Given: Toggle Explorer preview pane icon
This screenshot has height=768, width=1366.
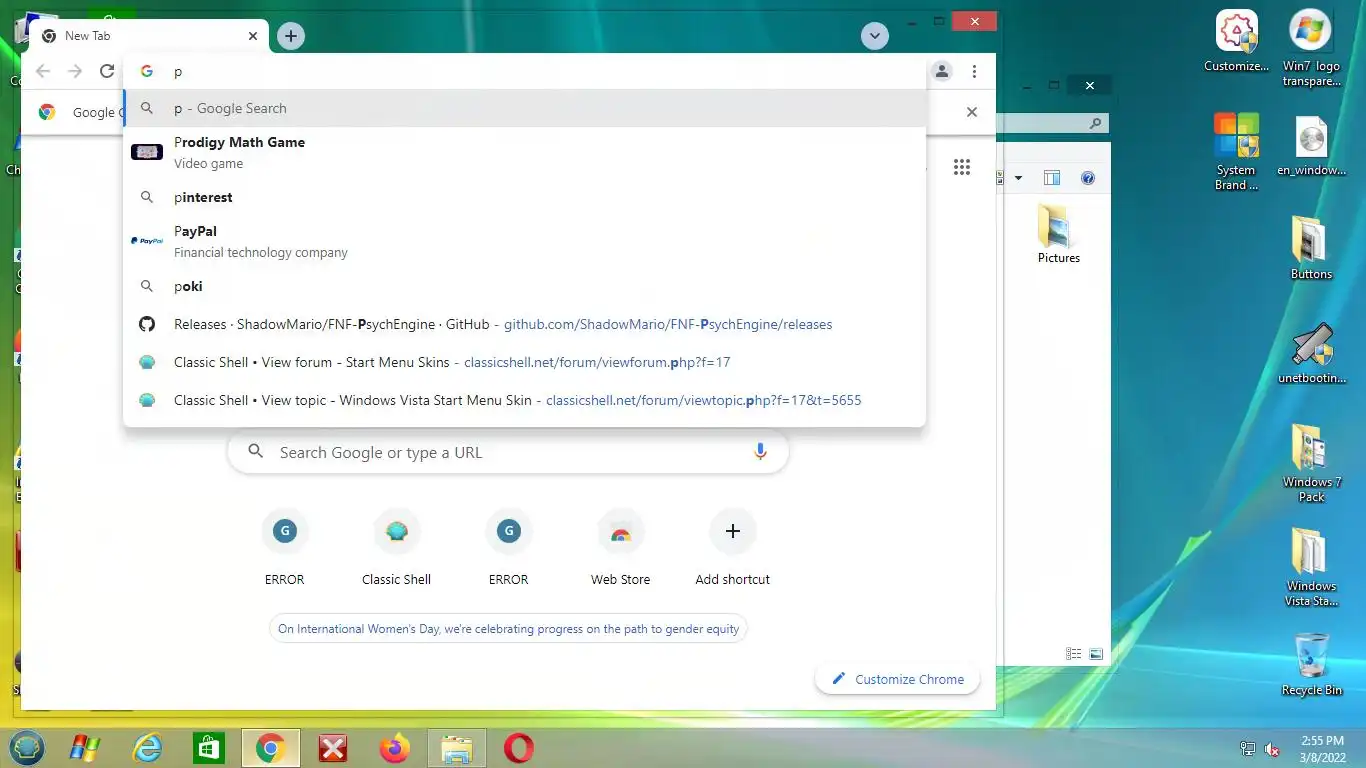Looking at the screenshot, I should click(1052, 178).
